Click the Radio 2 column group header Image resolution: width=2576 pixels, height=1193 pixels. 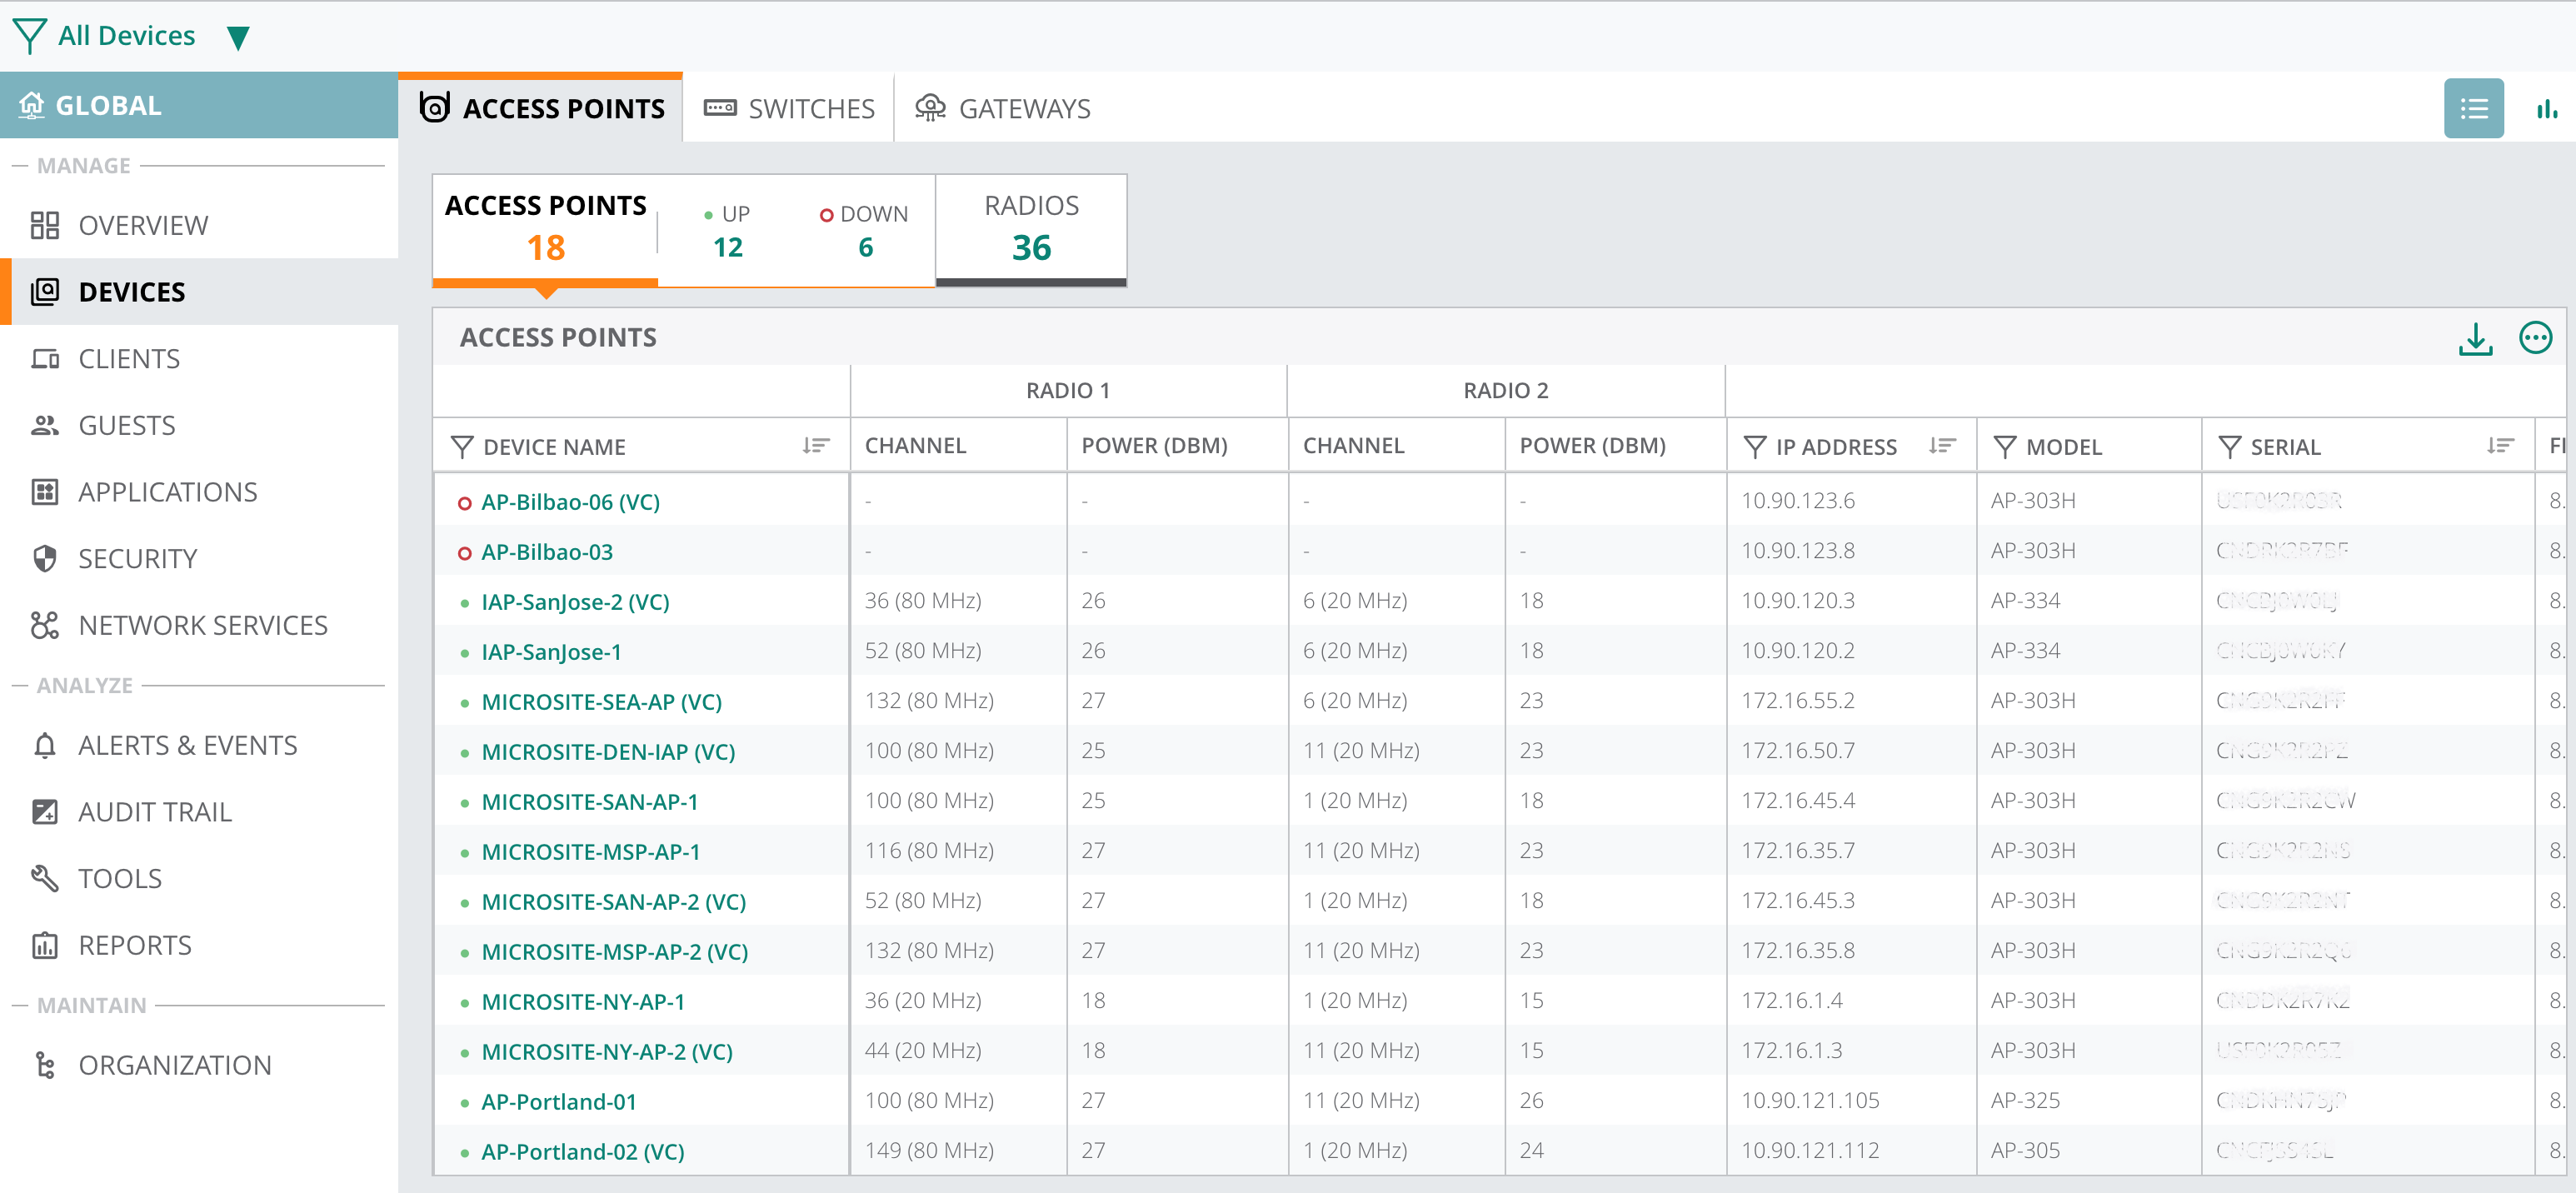click(x=1505, y=391)
